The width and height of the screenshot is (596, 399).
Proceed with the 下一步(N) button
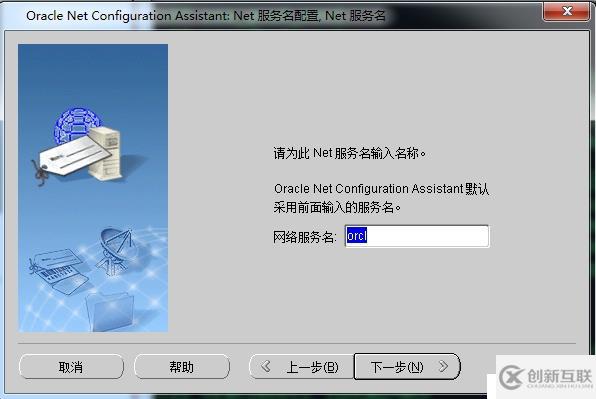tap(407, 367)
